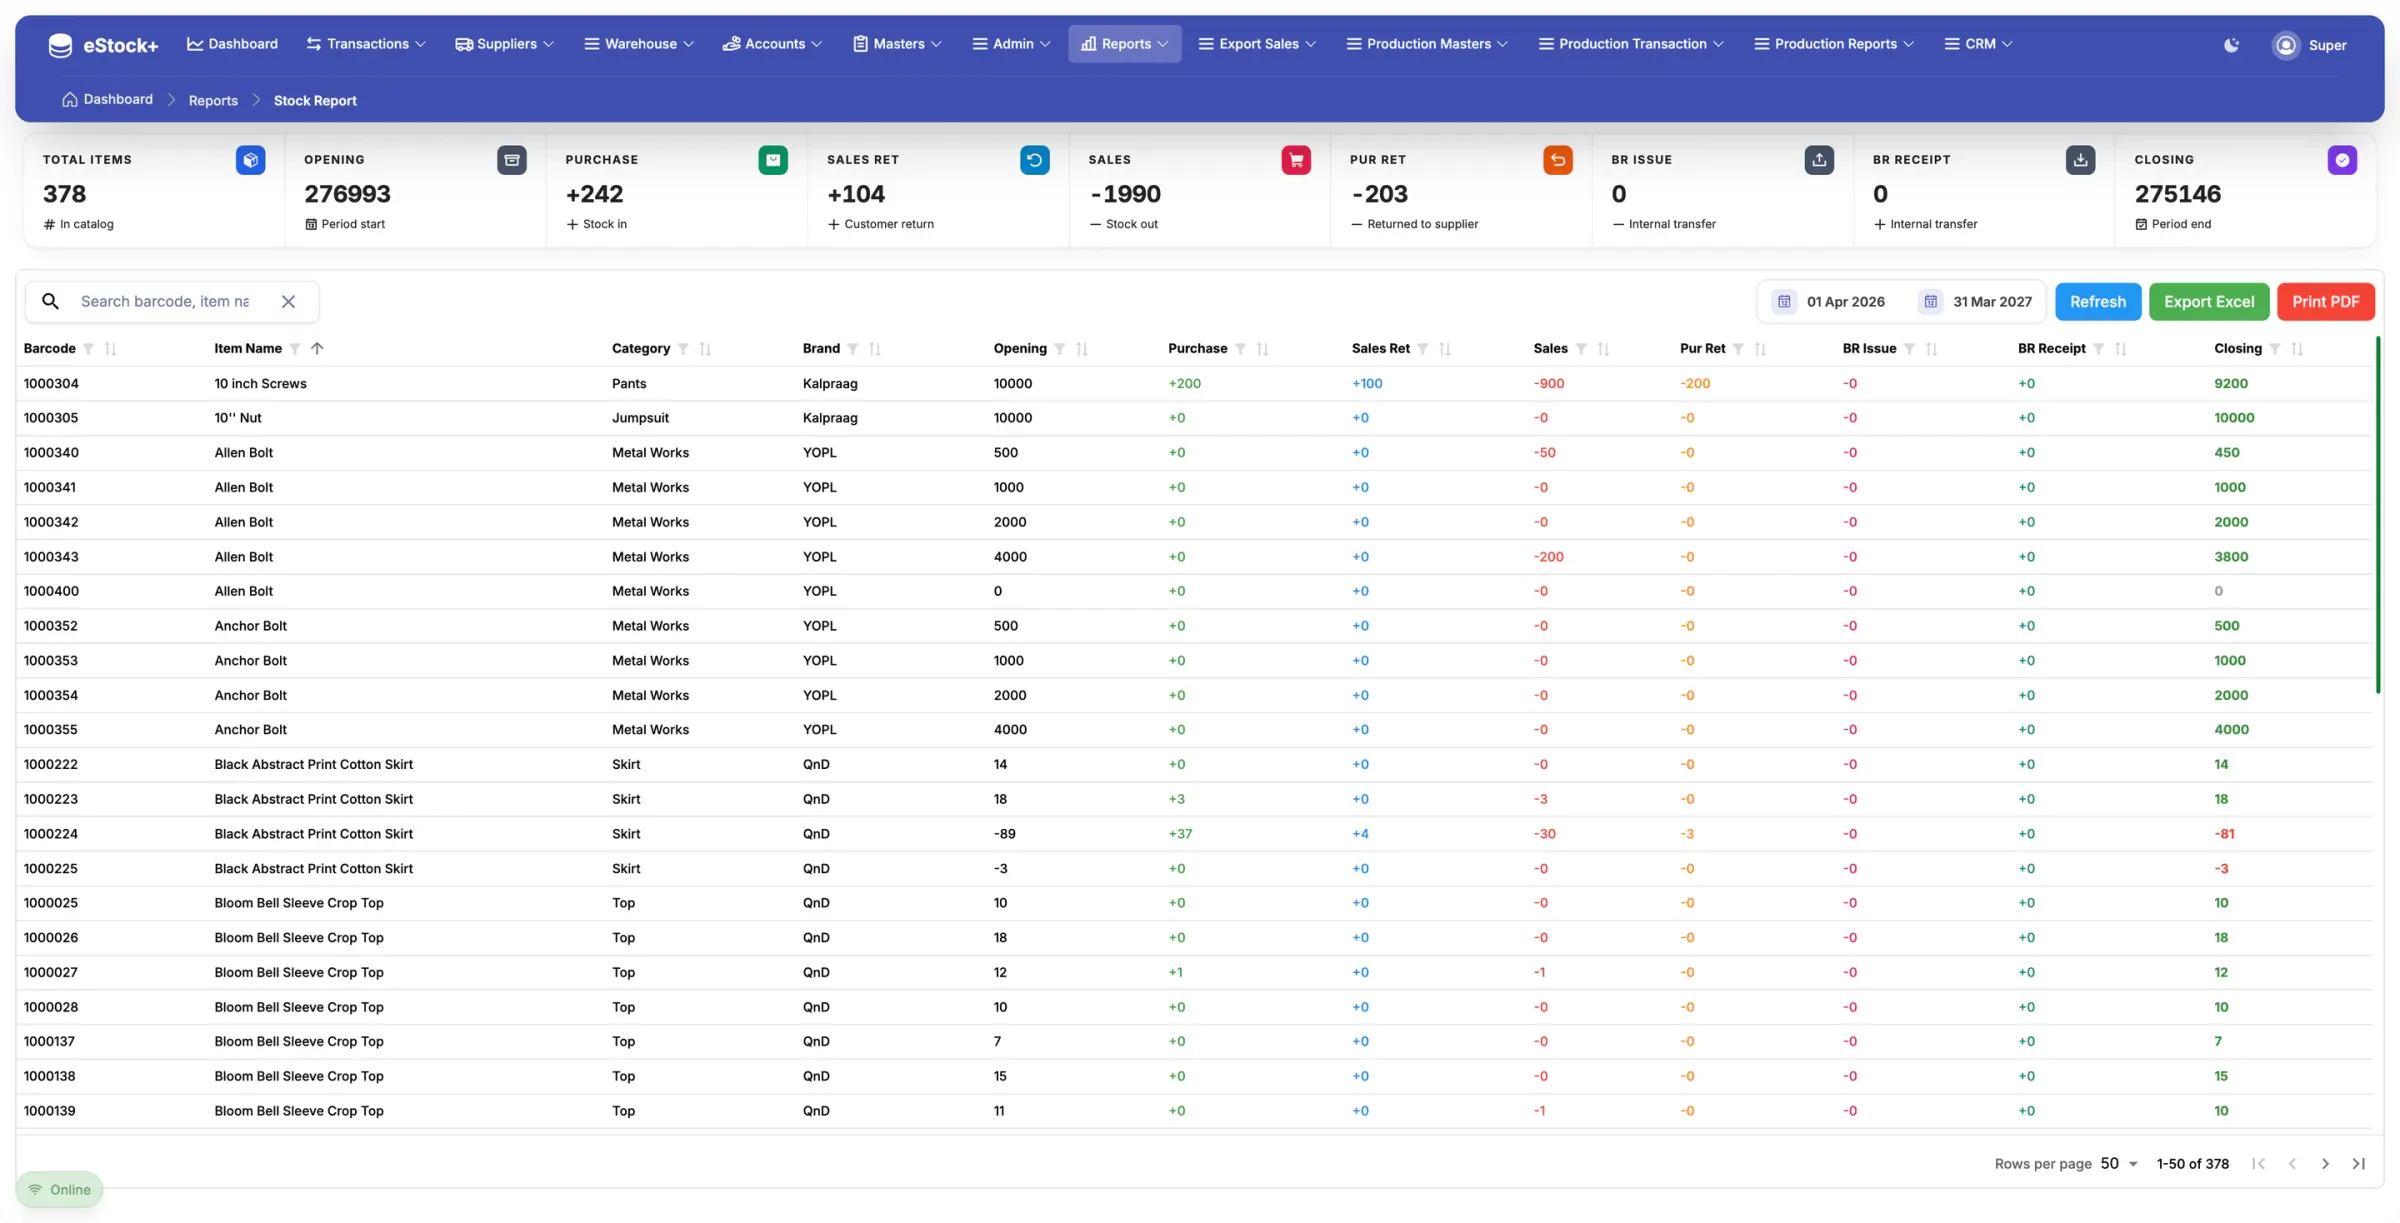Expand the Reports menu

[x=1125, y=44]
